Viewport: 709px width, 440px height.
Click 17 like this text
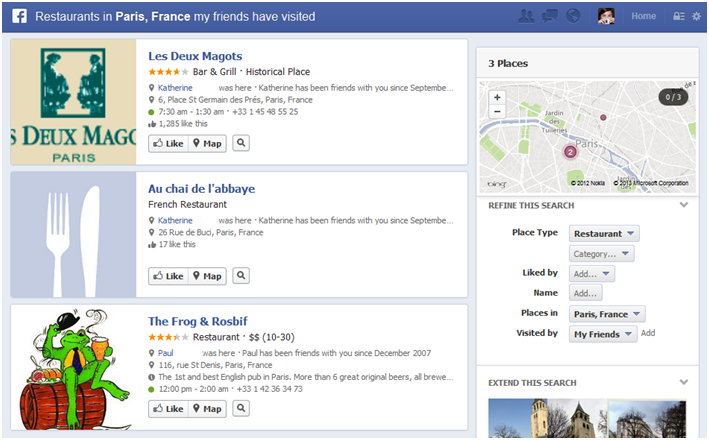point(177,244)
